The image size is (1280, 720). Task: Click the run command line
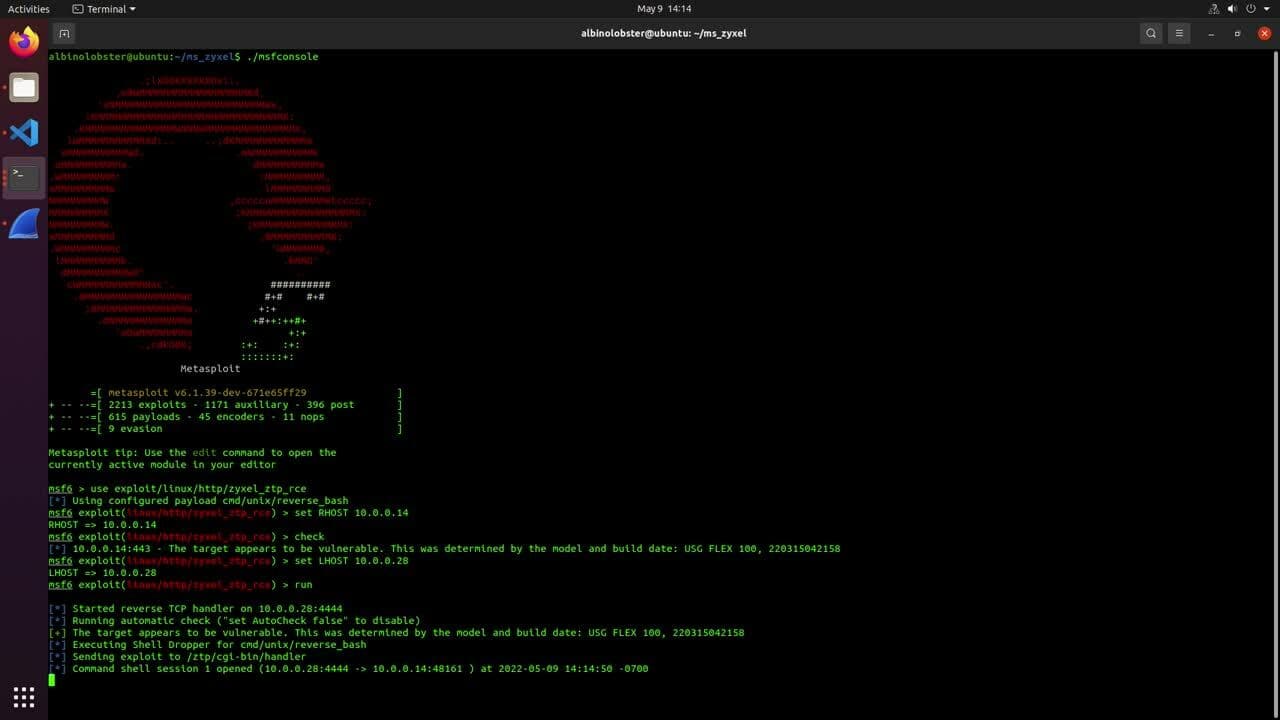click(302, 585)
